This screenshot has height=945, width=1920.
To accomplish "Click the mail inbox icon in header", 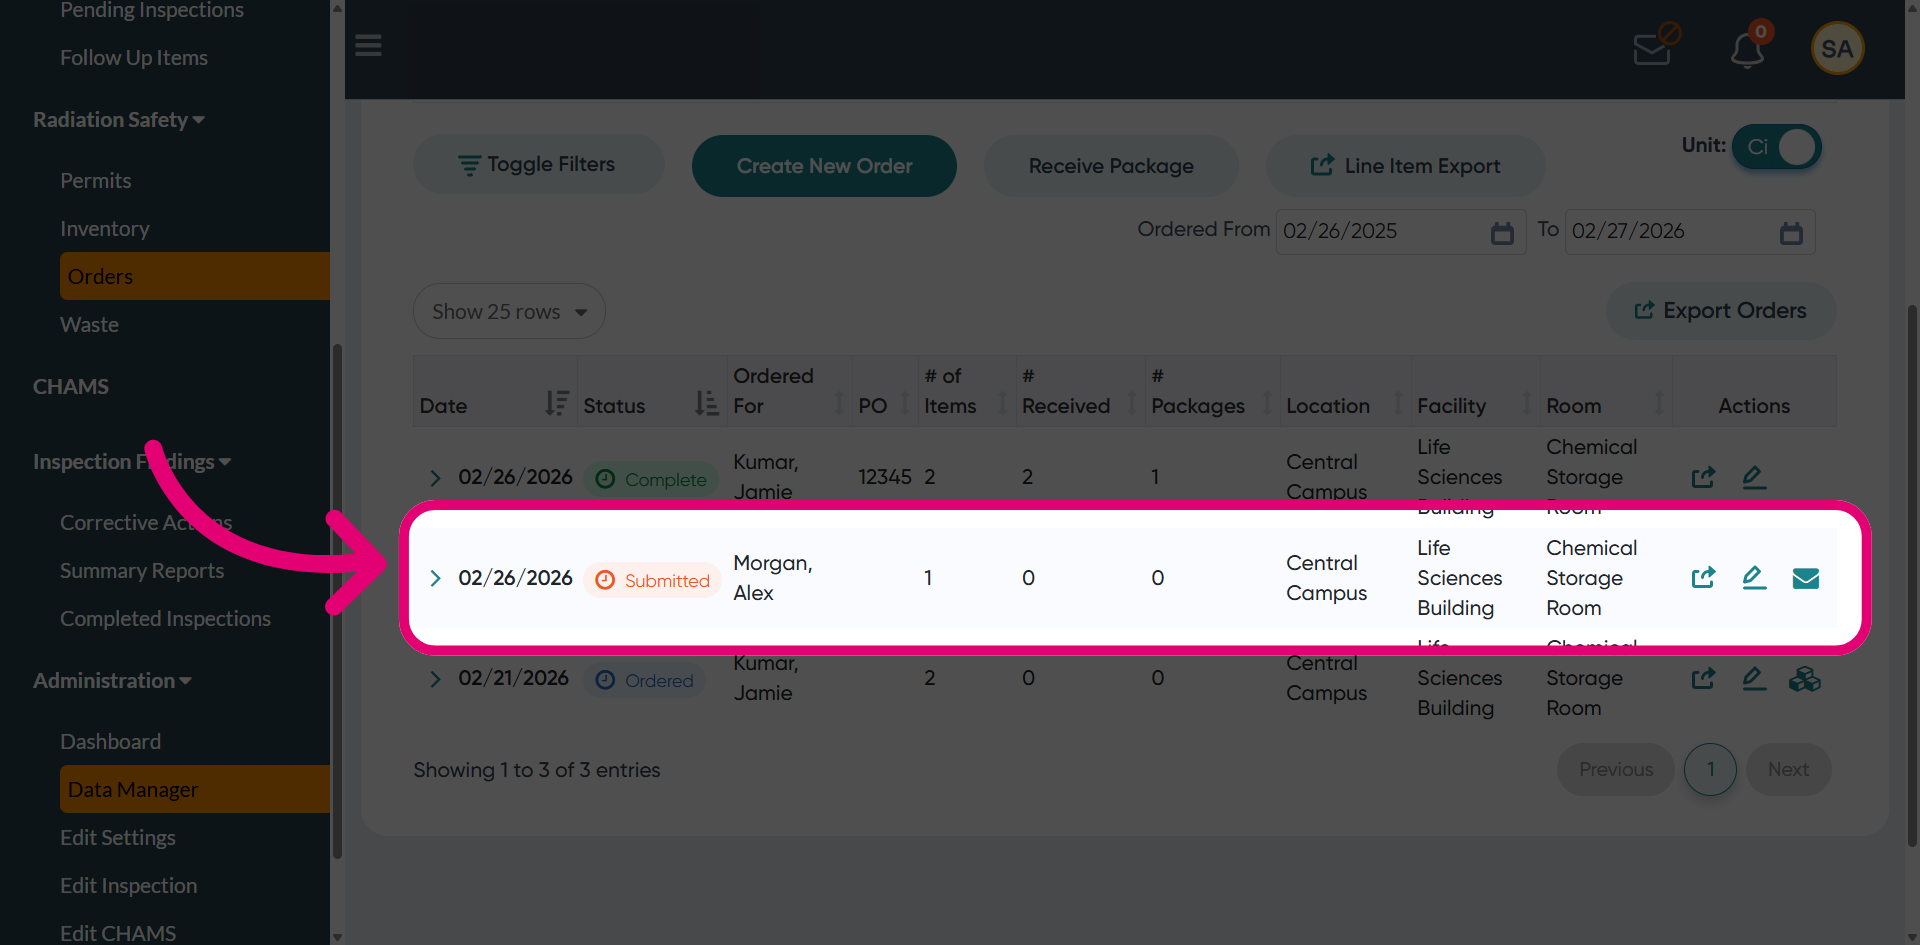I will tap(1652, 48).
